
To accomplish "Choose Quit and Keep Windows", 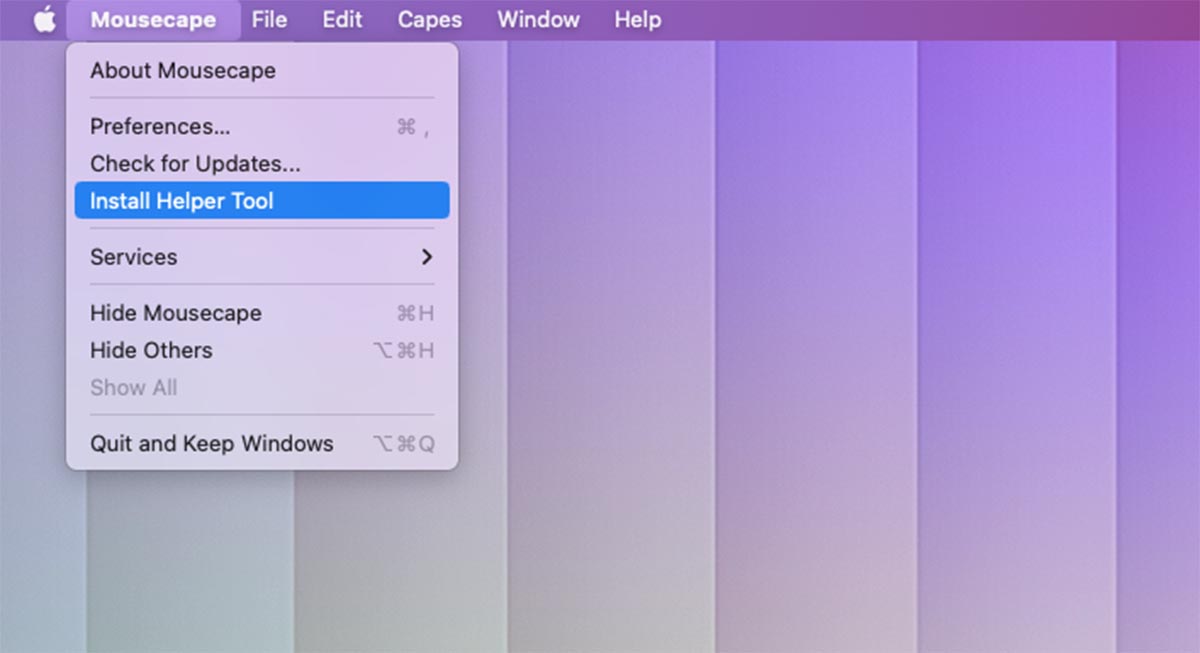I will pos(262,443).
